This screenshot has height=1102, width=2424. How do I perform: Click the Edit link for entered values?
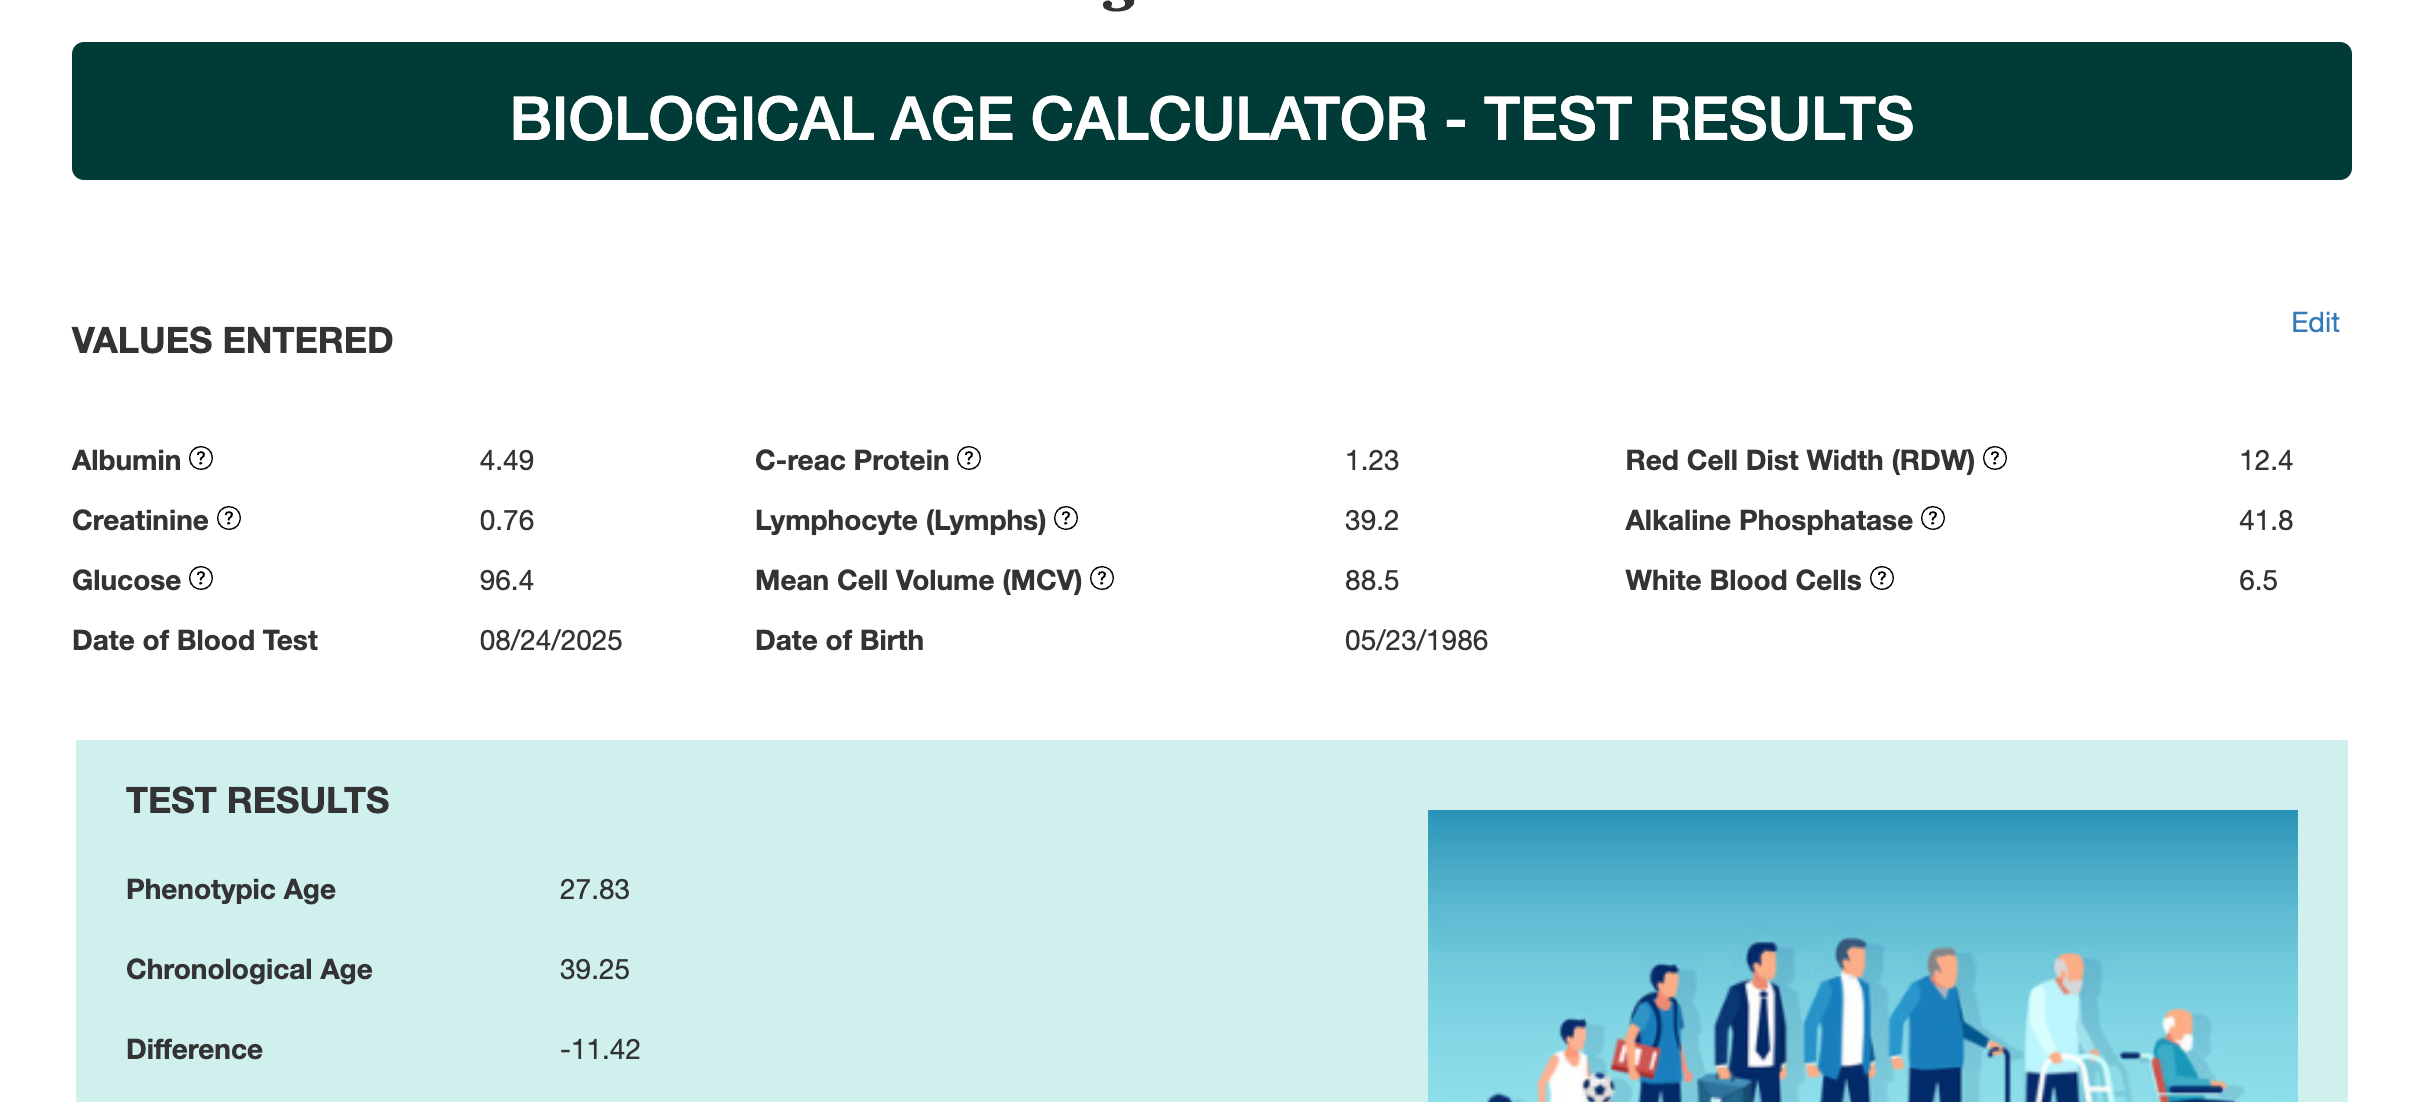(2314, 322)
